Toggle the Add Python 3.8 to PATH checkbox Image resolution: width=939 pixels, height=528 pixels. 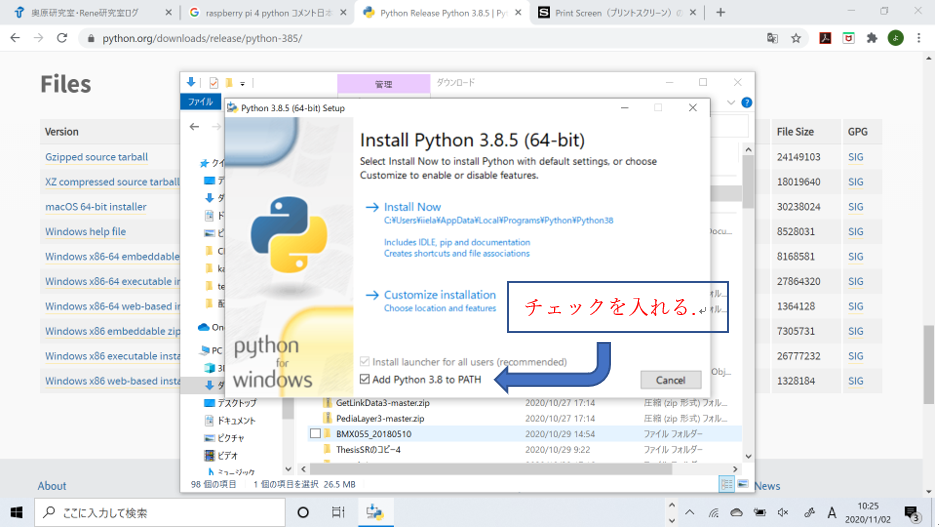click(x=365, y=379)
